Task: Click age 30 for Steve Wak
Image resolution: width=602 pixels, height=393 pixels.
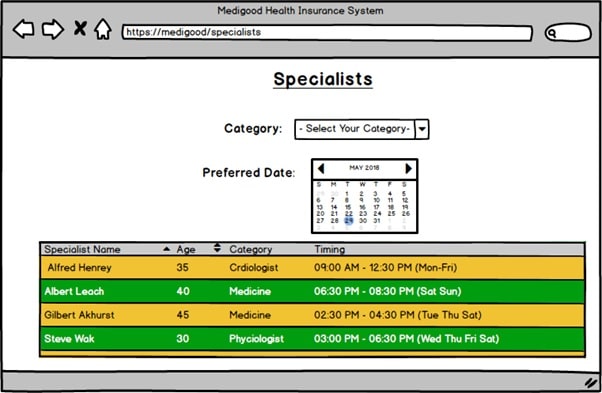Action: point(183,339)
